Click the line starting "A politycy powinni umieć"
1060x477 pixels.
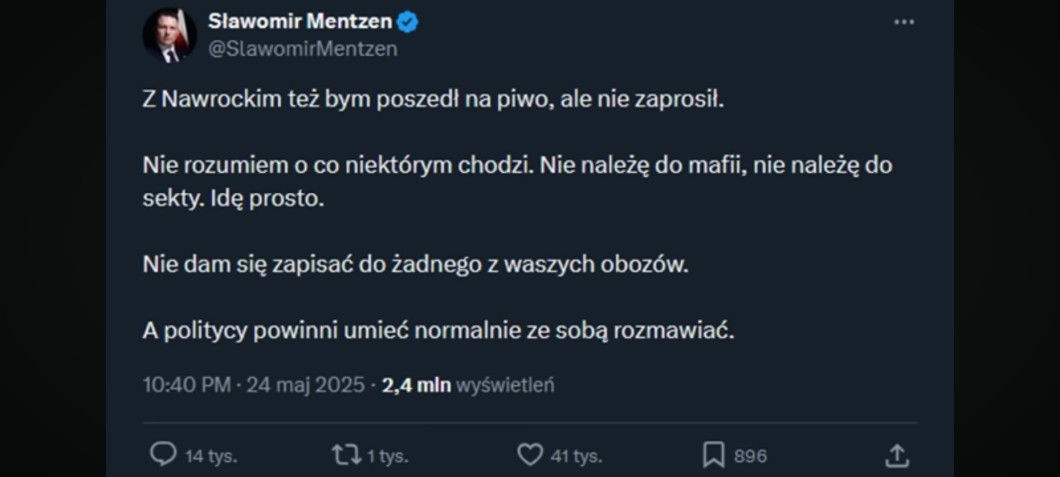(438, 332)
